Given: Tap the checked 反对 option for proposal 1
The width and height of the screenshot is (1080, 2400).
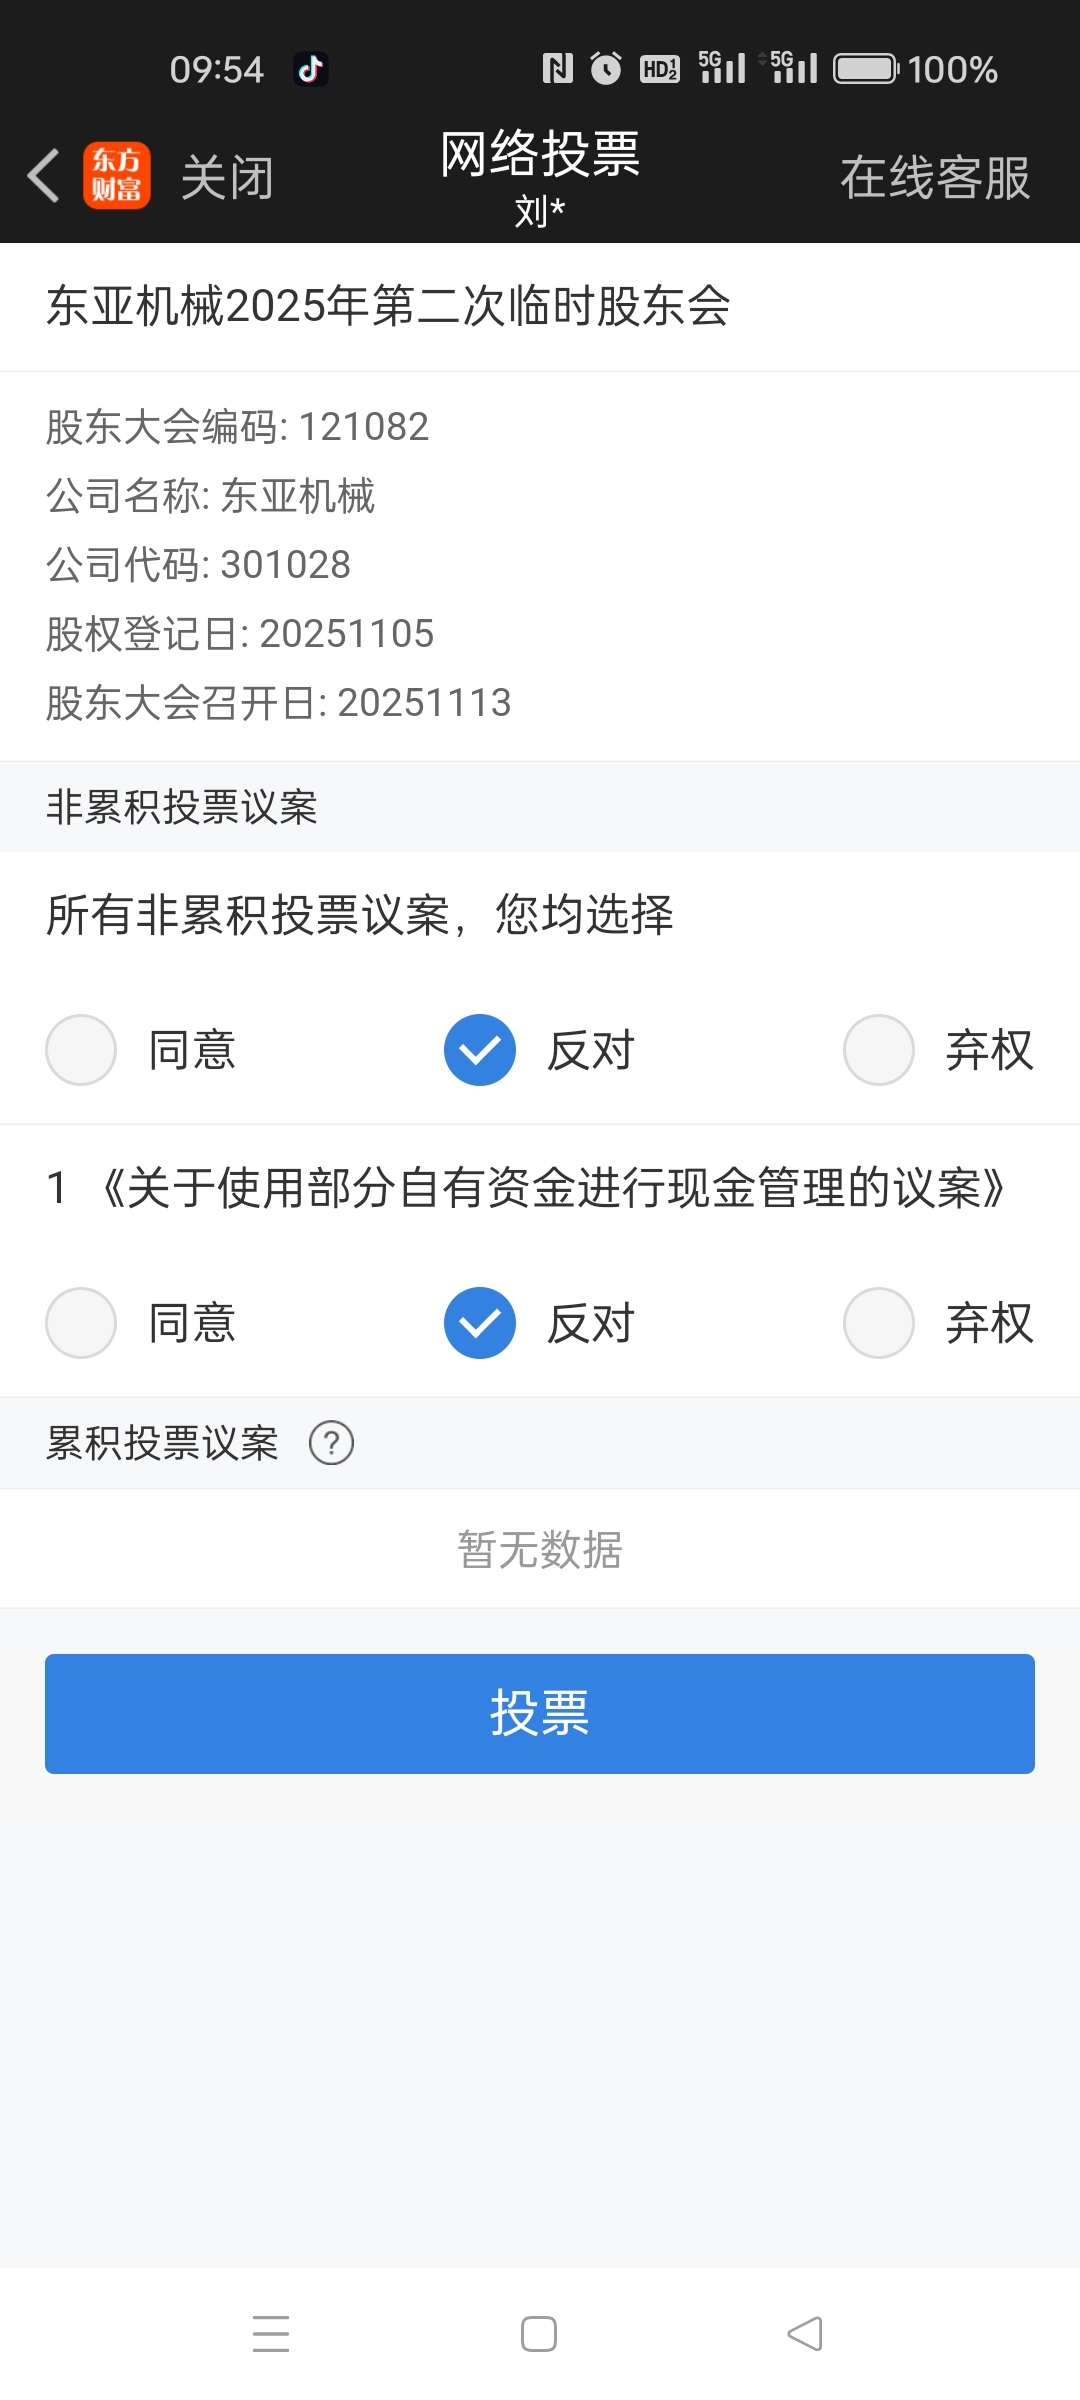Looking at the screenshot, I should point(540,1323).
